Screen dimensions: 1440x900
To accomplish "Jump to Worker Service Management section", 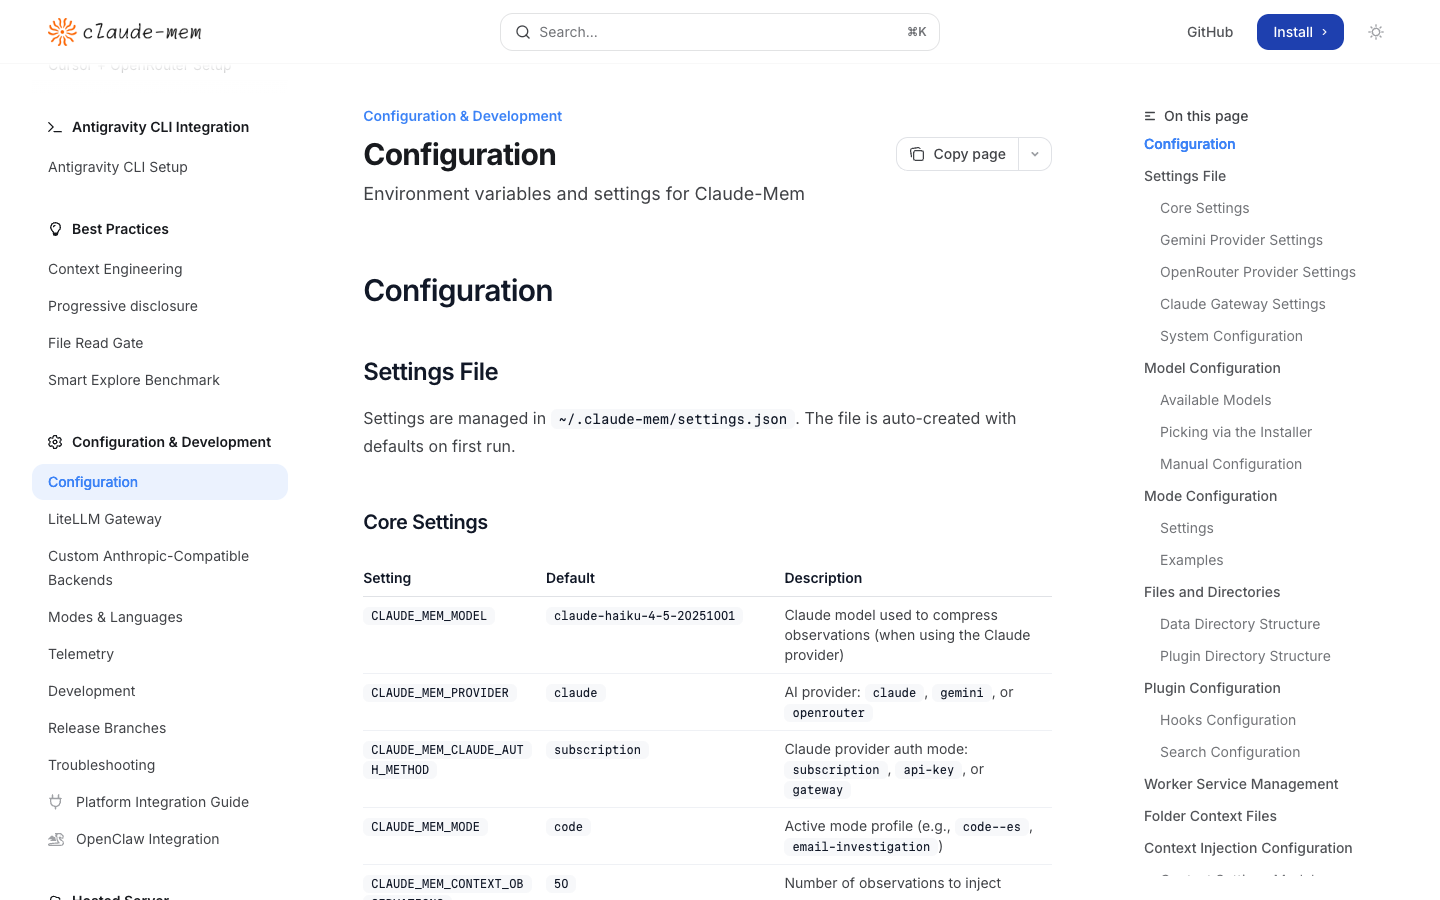I will click(x=1241, y=784).
